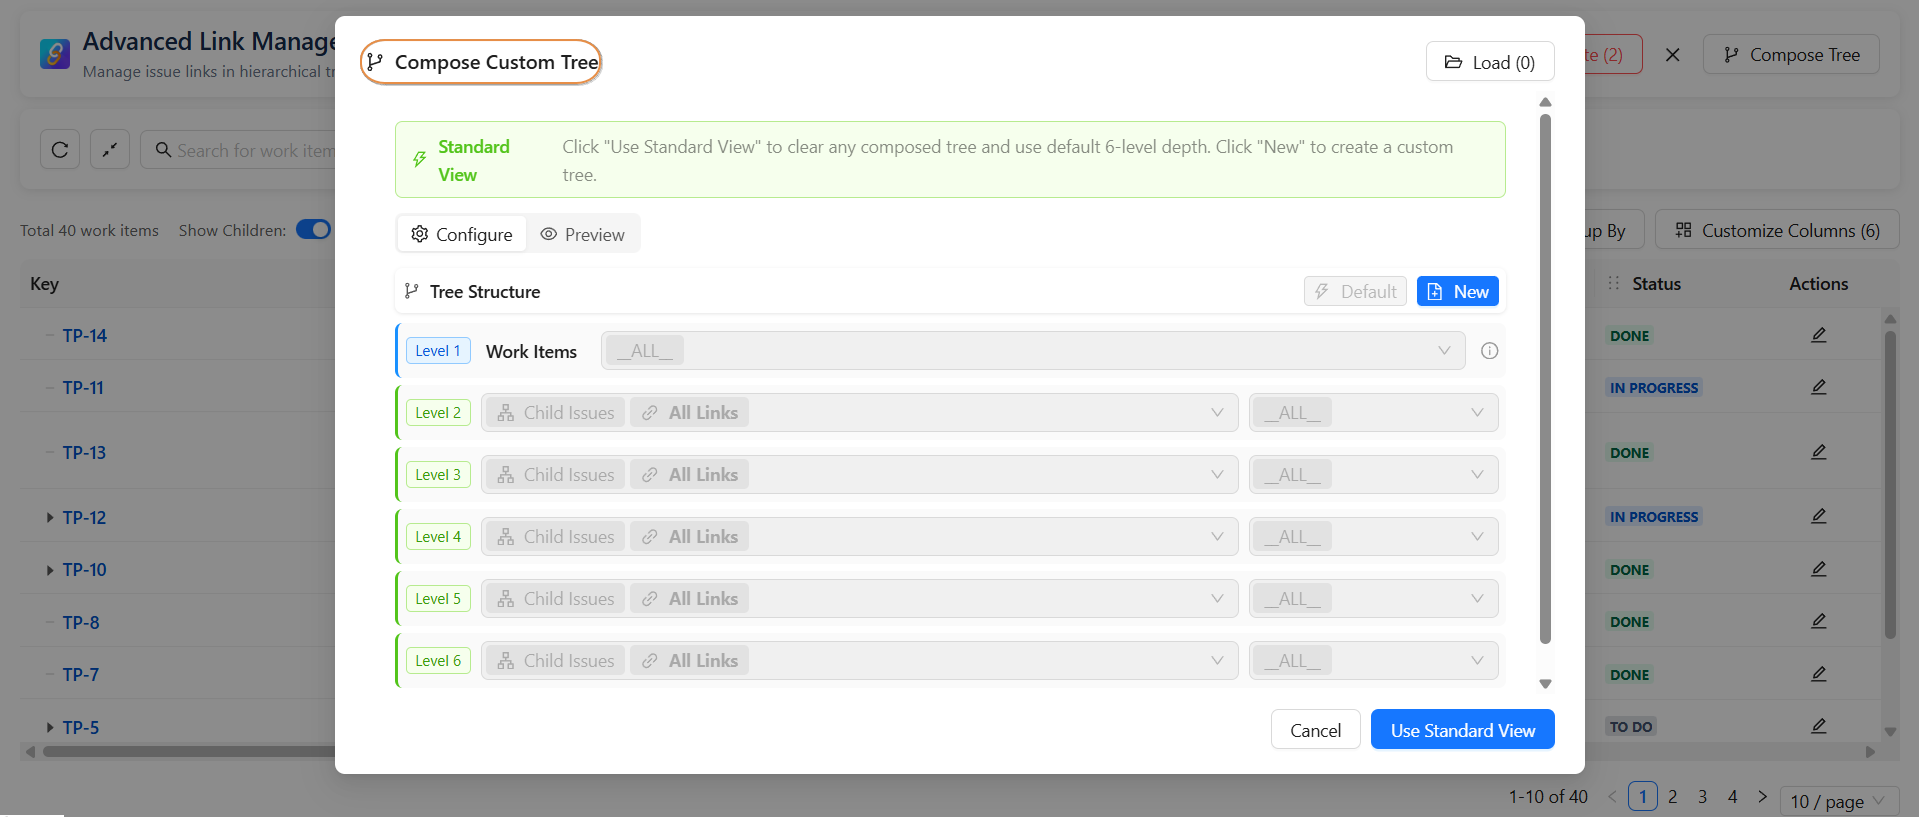
Task: Click edit pencil icon for TP-12 row
Action: pos(1818,516)
